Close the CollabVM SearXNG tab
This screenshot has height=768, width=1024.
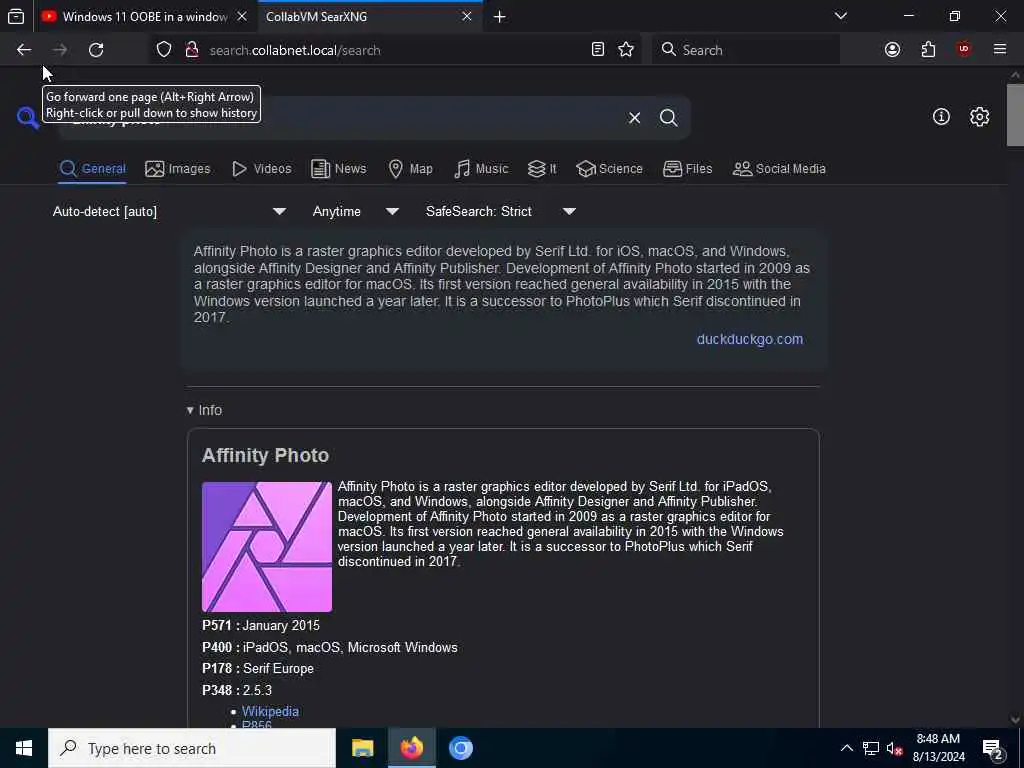pyautogui.click(x=466, y=16)
